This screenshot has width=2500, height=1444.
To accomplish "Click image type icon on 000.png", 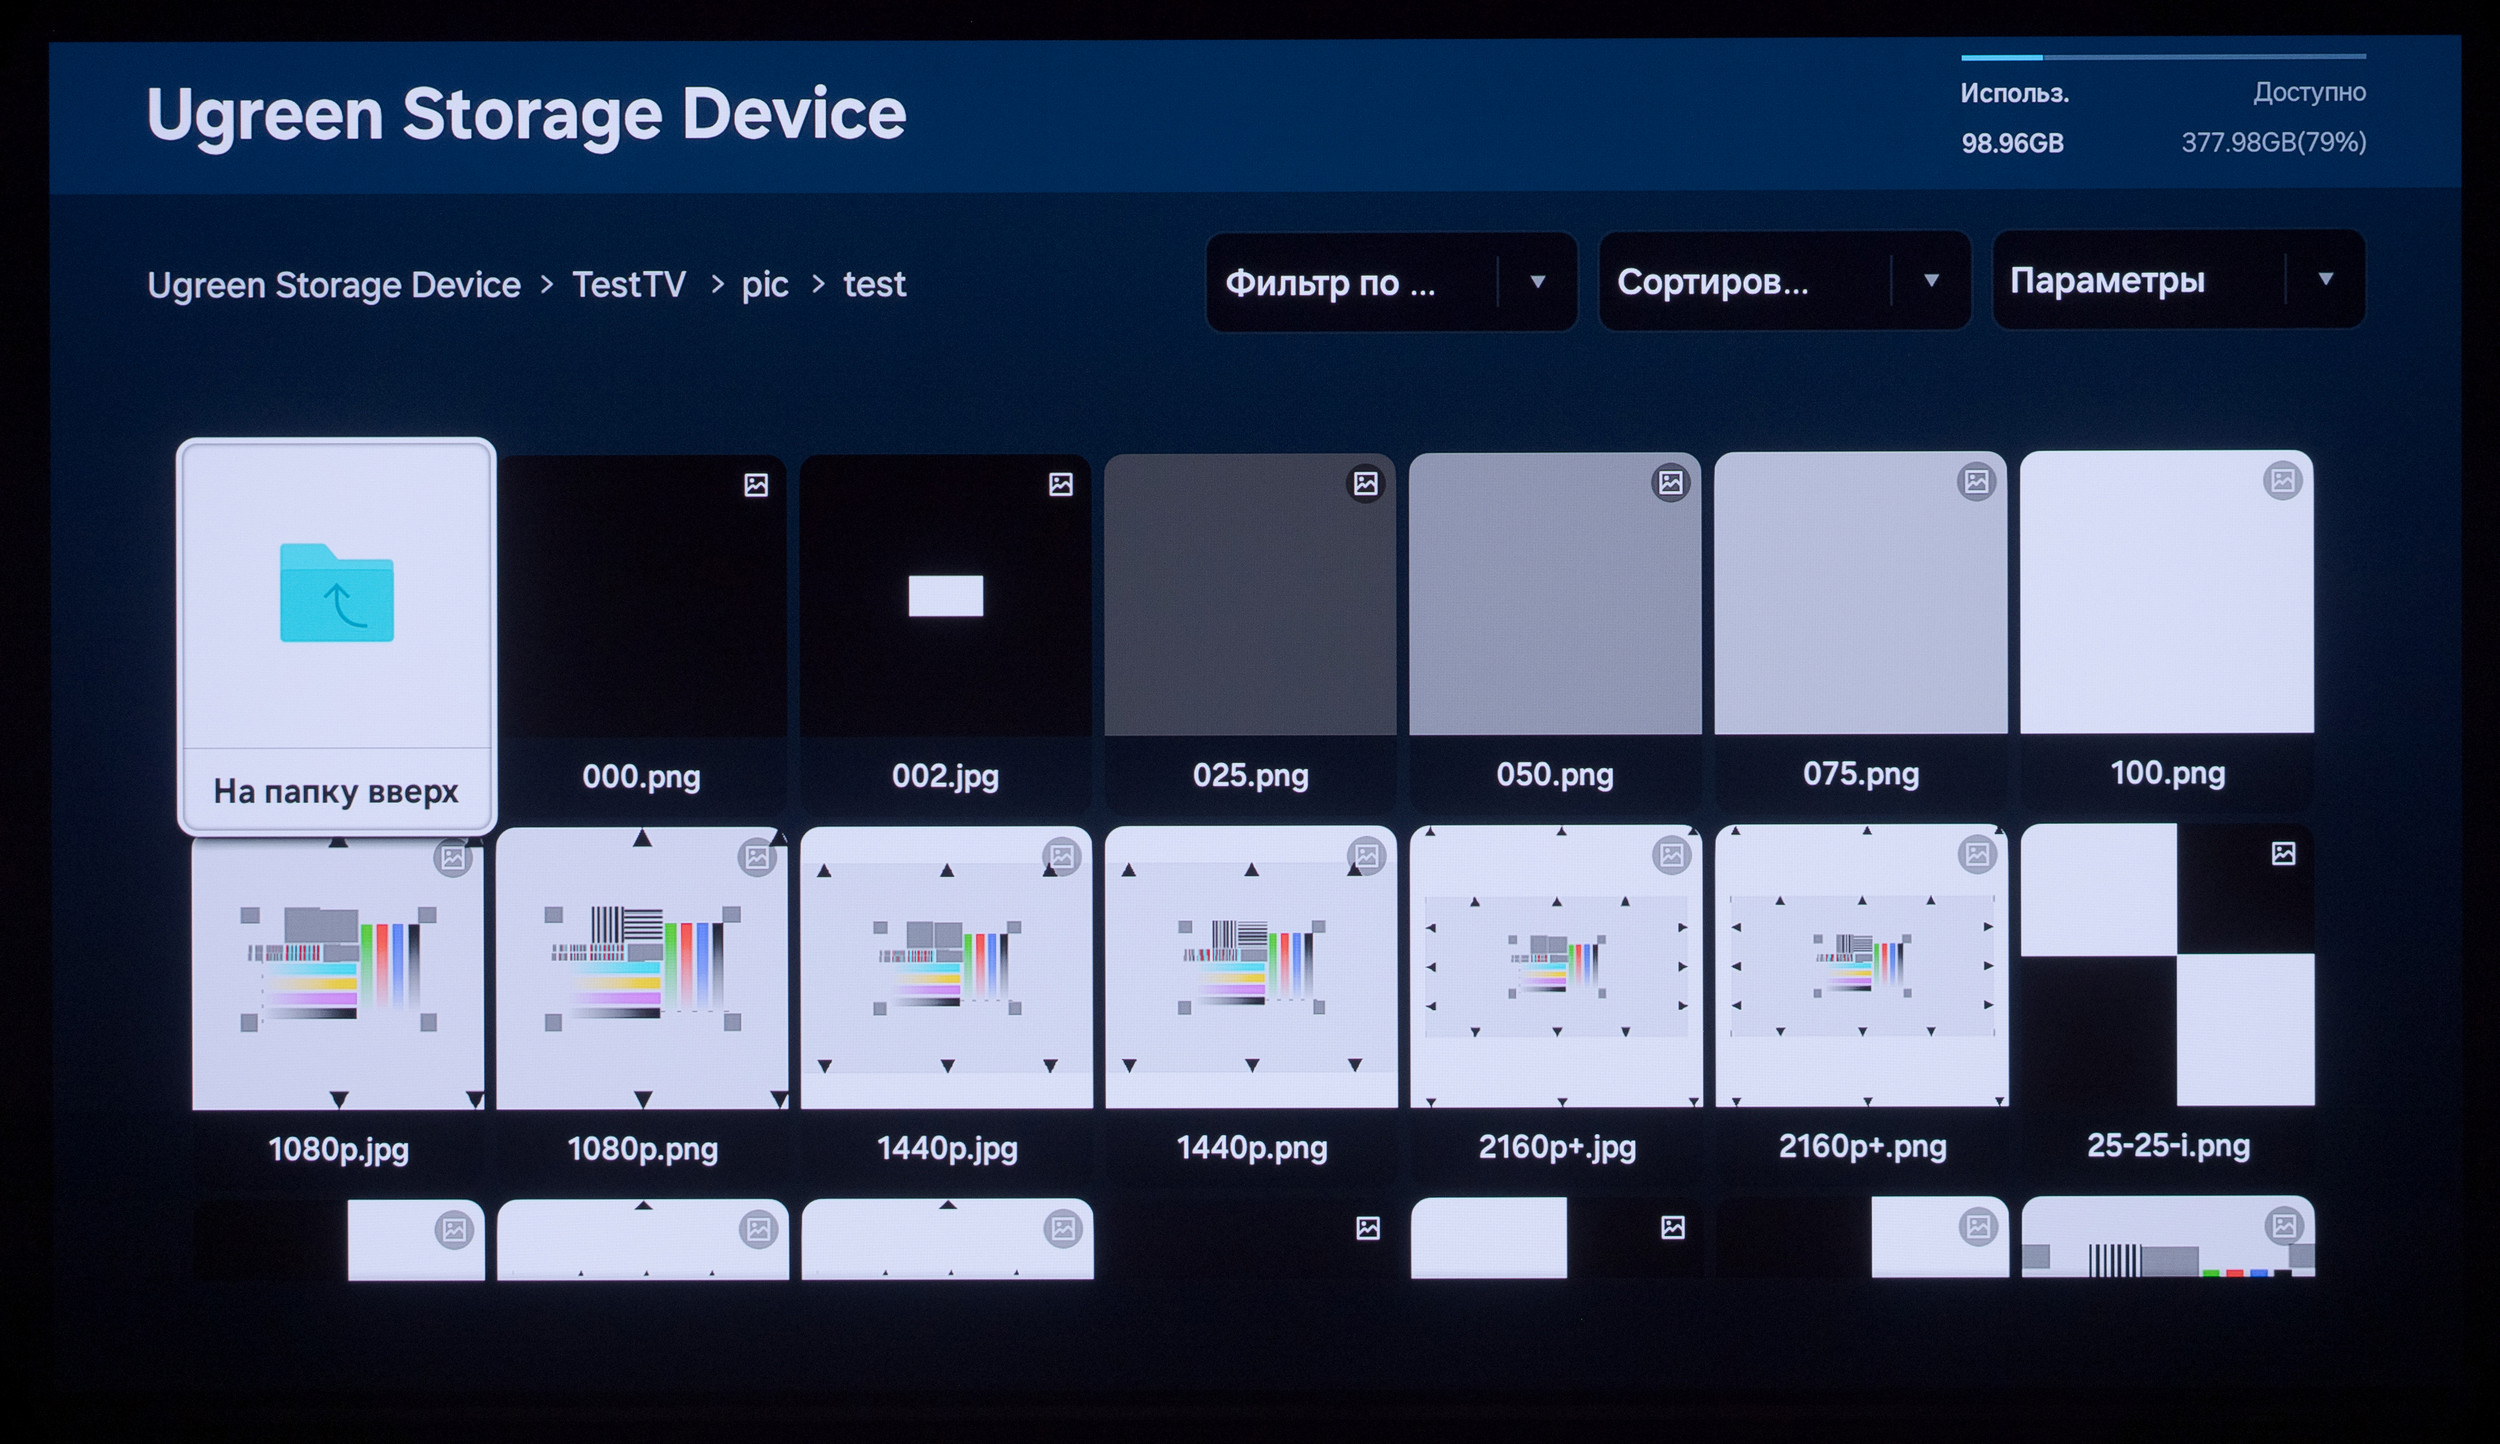I will tap(756, 485).
